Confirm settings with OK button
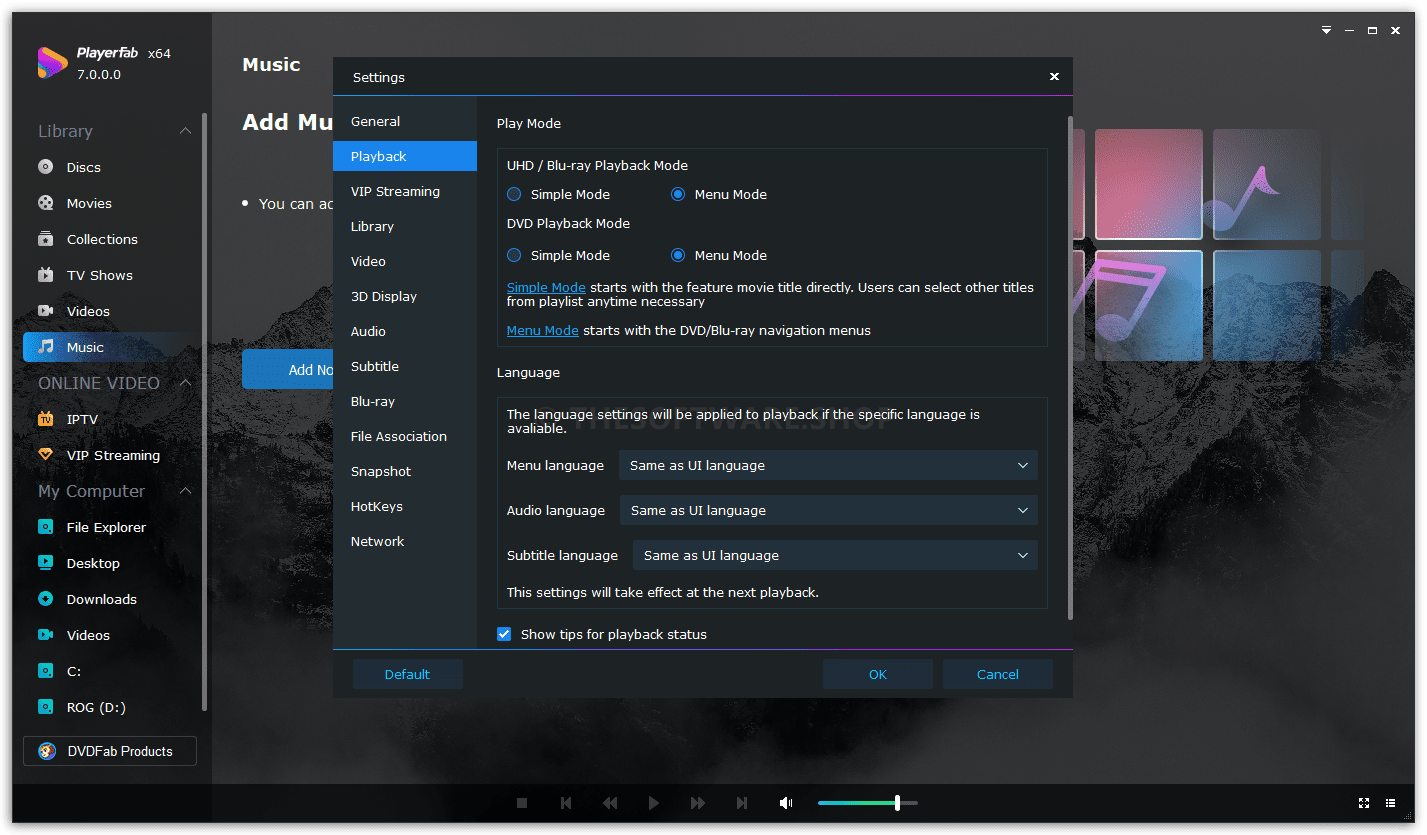The height and width of the screenshot is (835, 1427). click(x=878, y=674)
